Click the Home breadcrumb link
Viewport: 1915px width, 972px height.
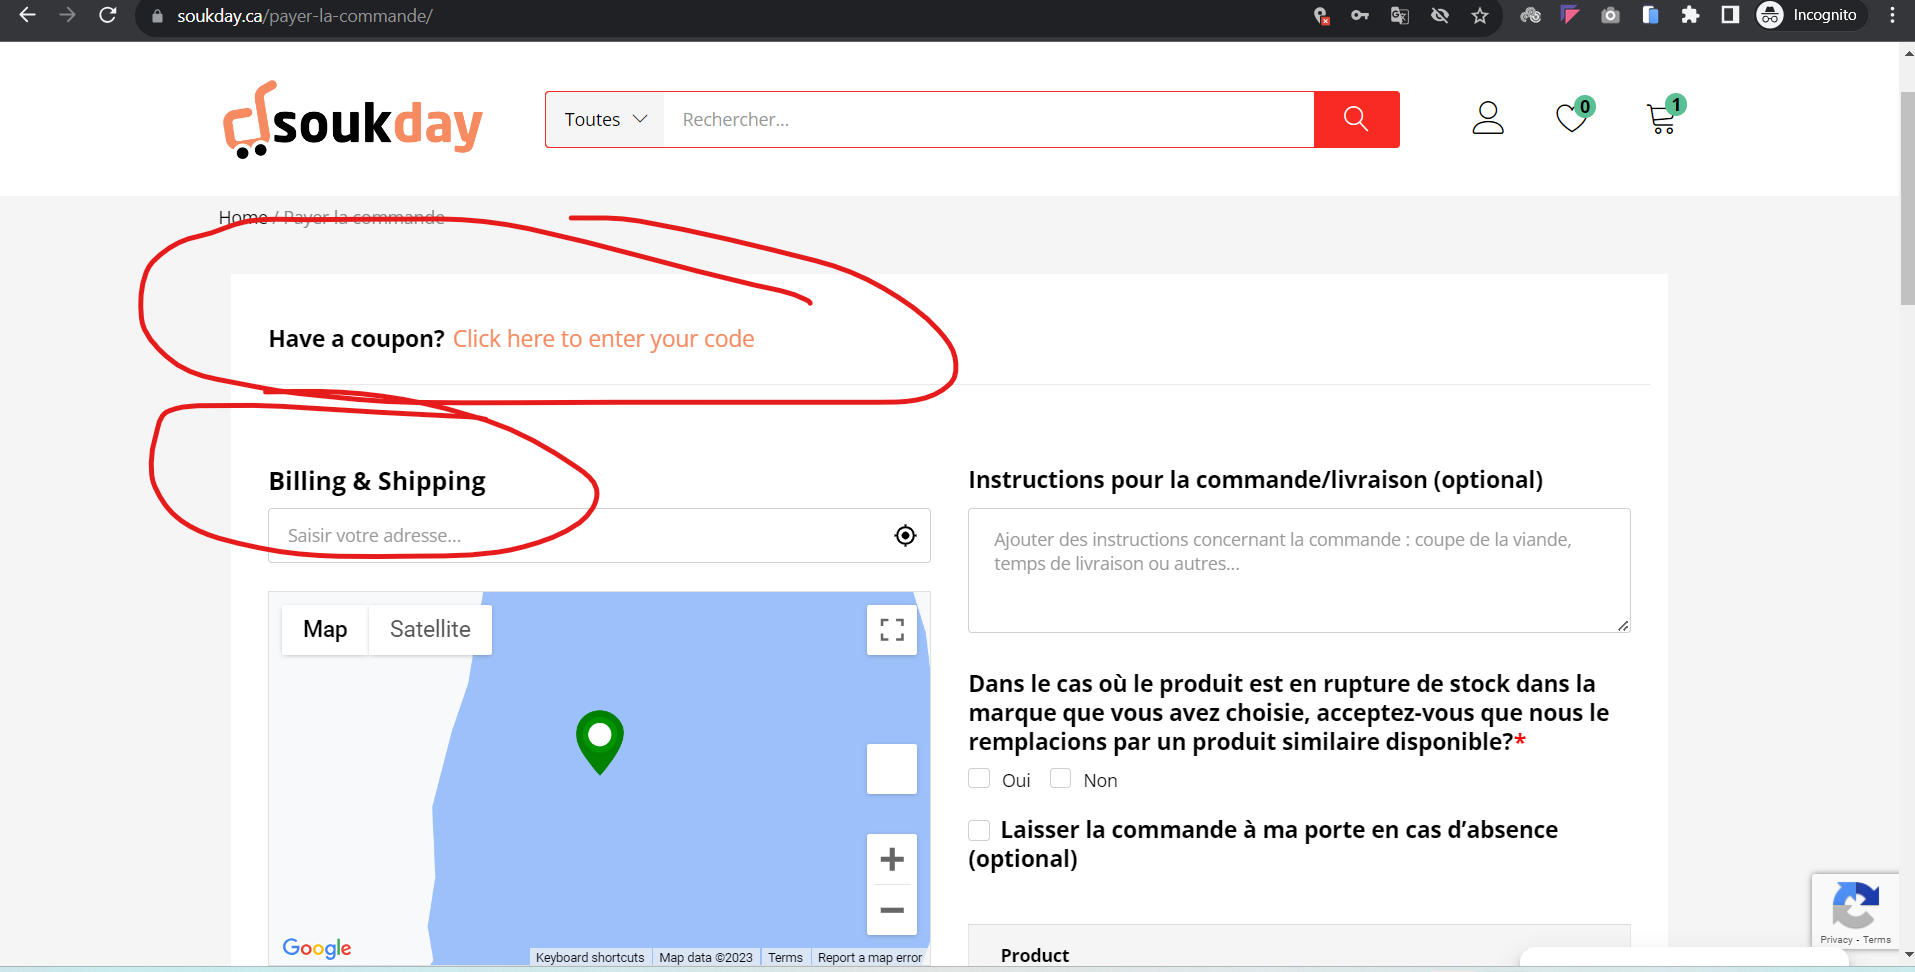click(242, 217)
